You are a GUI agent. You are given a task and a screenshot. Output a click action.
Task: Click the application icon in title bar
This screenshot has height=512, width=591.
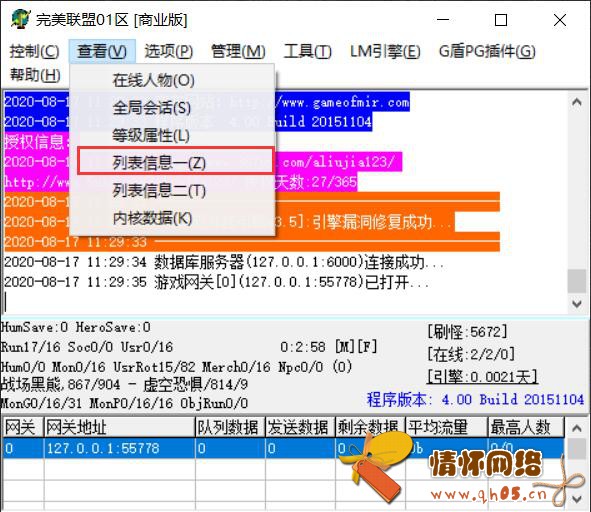pyautogui.click(x=20, y=19)
